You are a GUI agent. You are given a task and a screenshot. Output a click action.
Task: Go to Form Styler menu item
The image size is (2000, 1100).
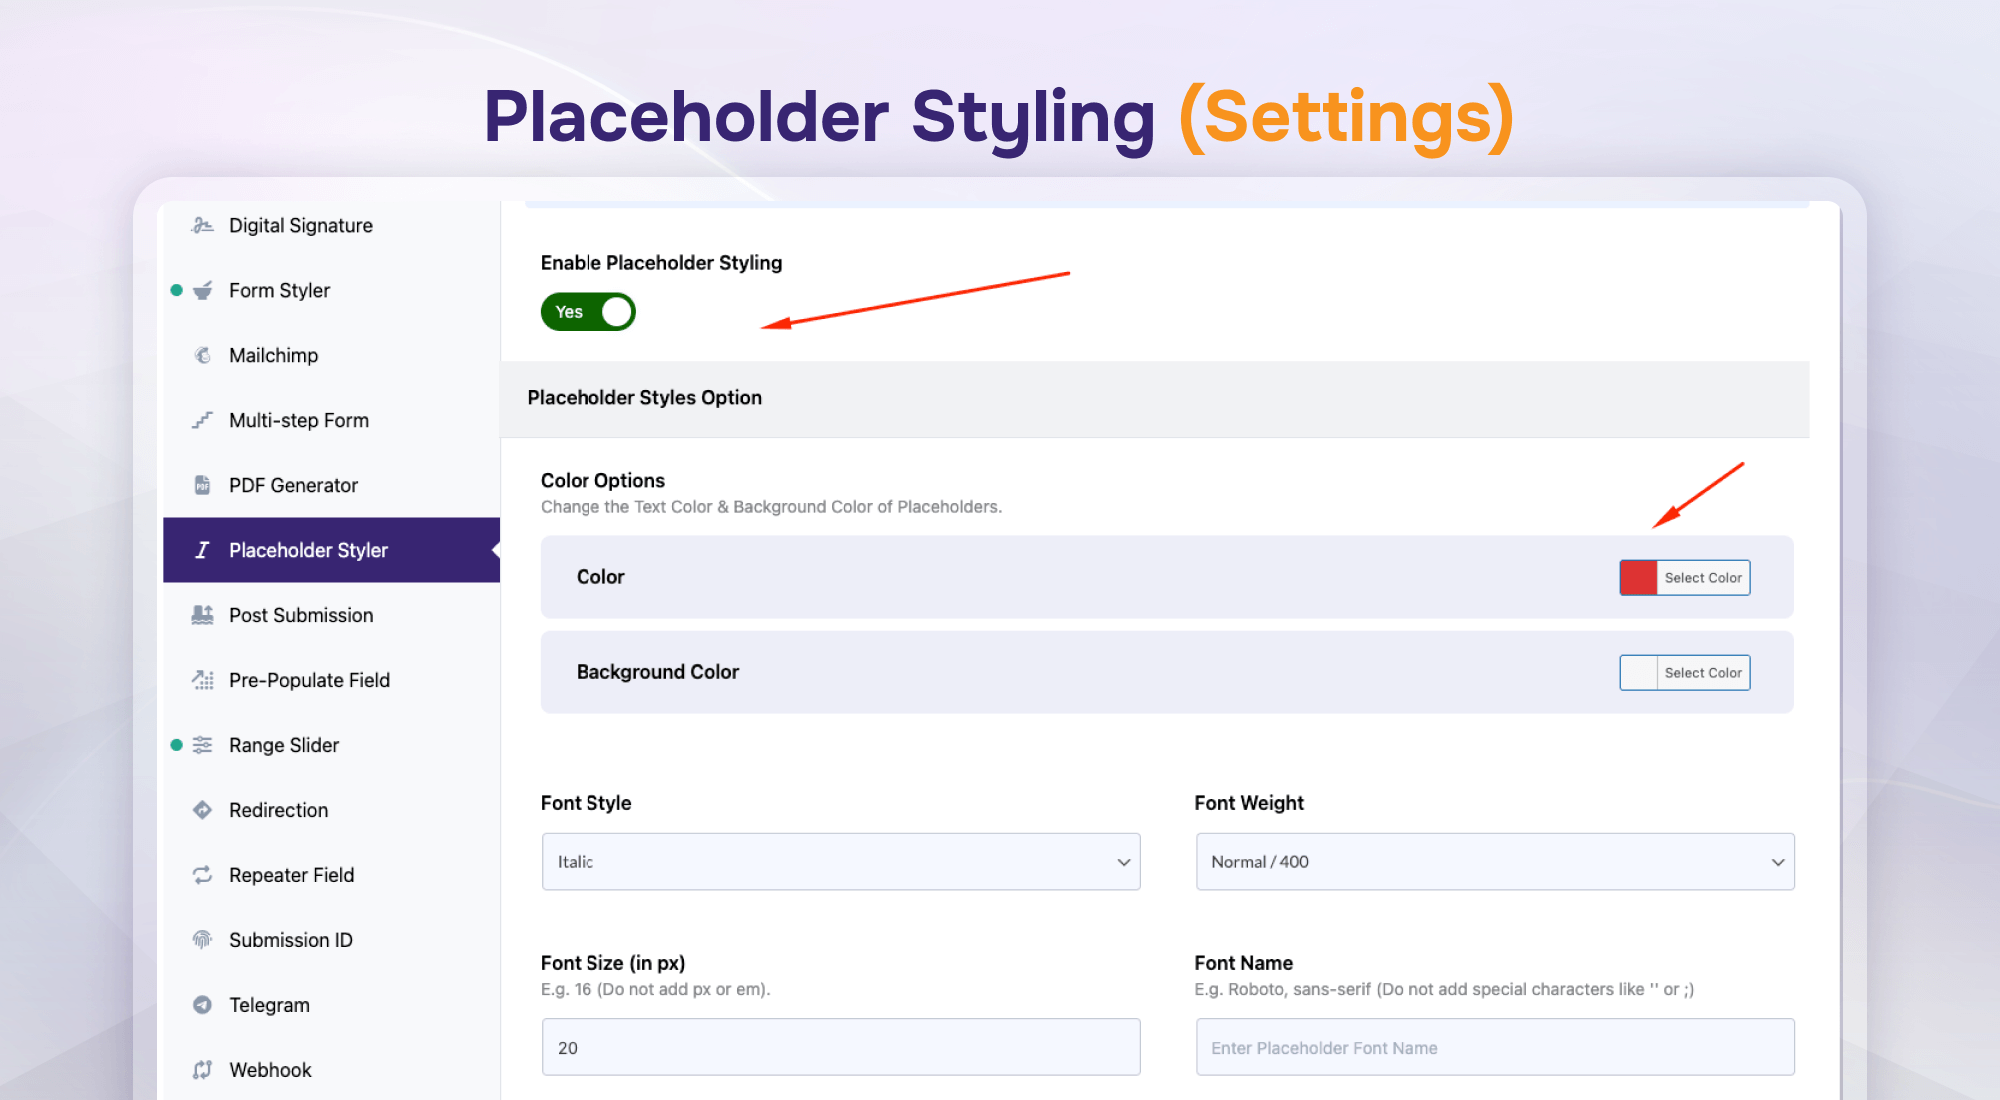332,290
